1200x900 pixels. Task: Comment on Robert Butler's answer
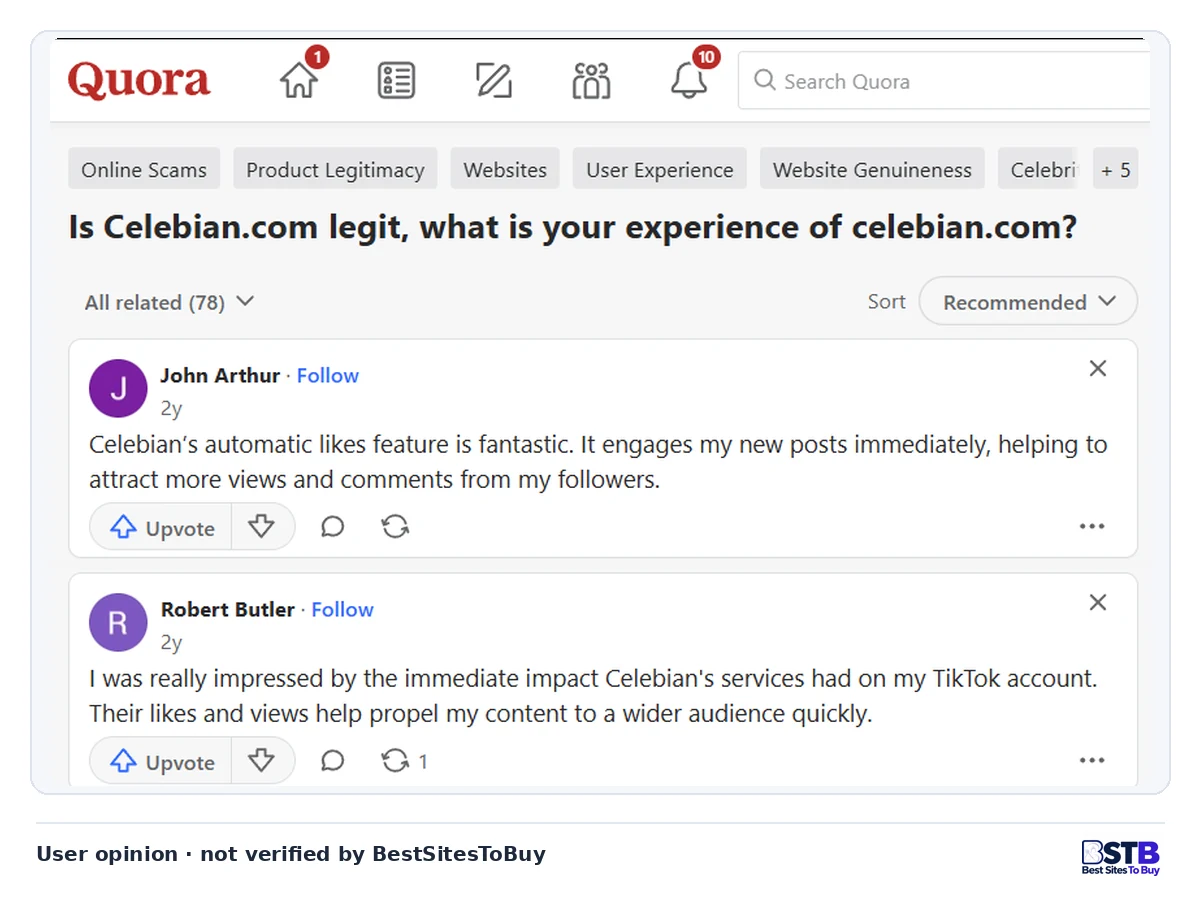pyautogui.click(x=333, y=761)
